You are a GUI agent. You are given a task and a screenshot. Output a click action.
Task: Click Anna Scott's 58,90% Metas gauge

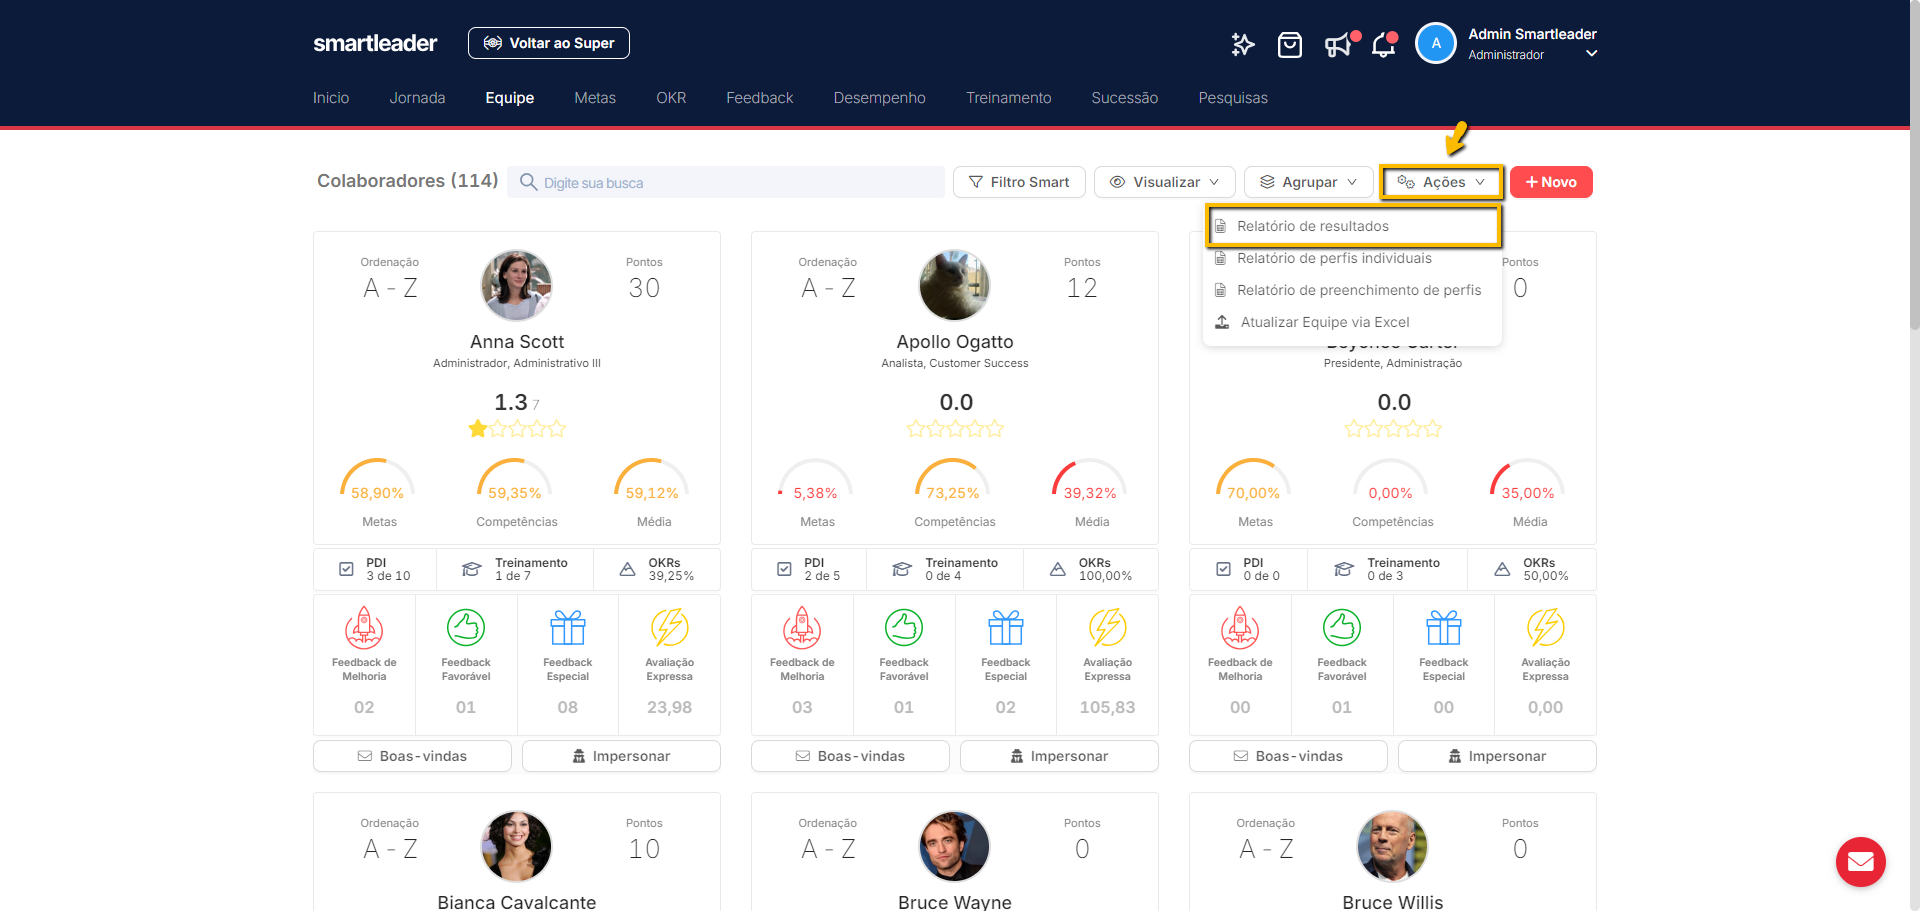[x=378, y=479]
